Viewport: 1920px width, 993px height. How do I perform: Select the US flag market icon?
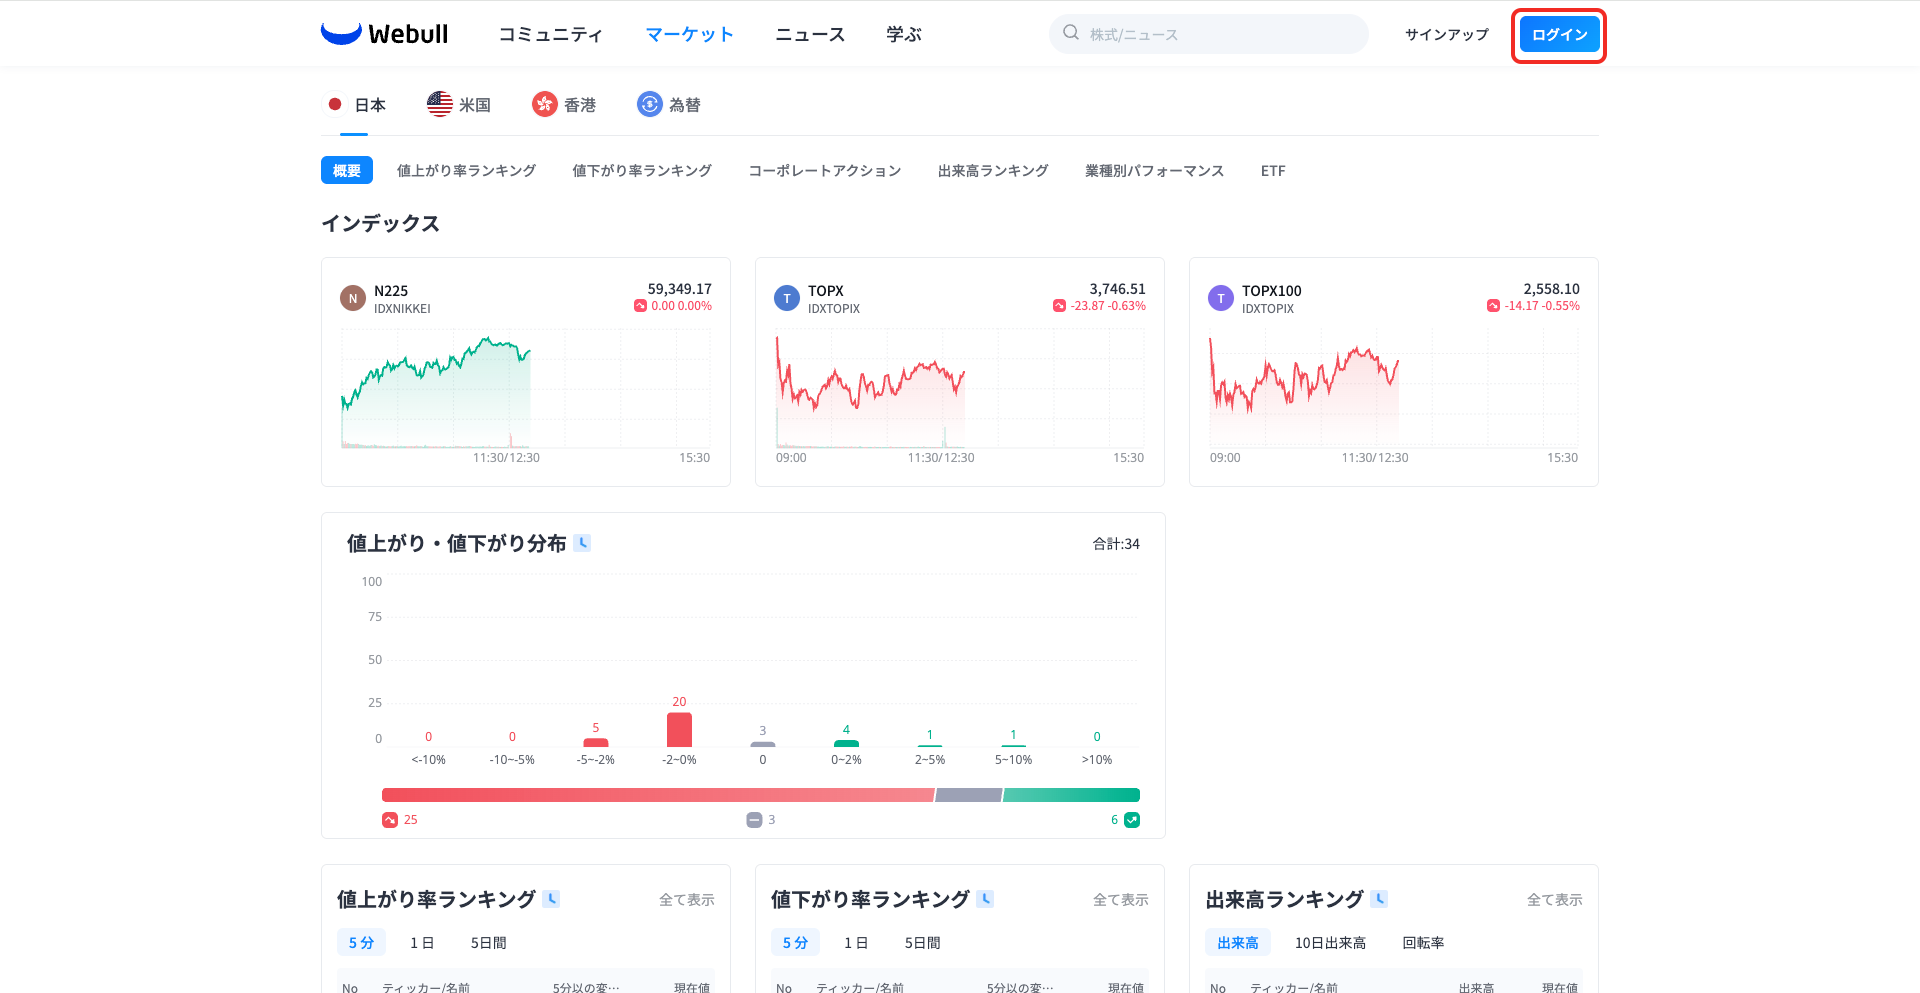pos(439,104)
